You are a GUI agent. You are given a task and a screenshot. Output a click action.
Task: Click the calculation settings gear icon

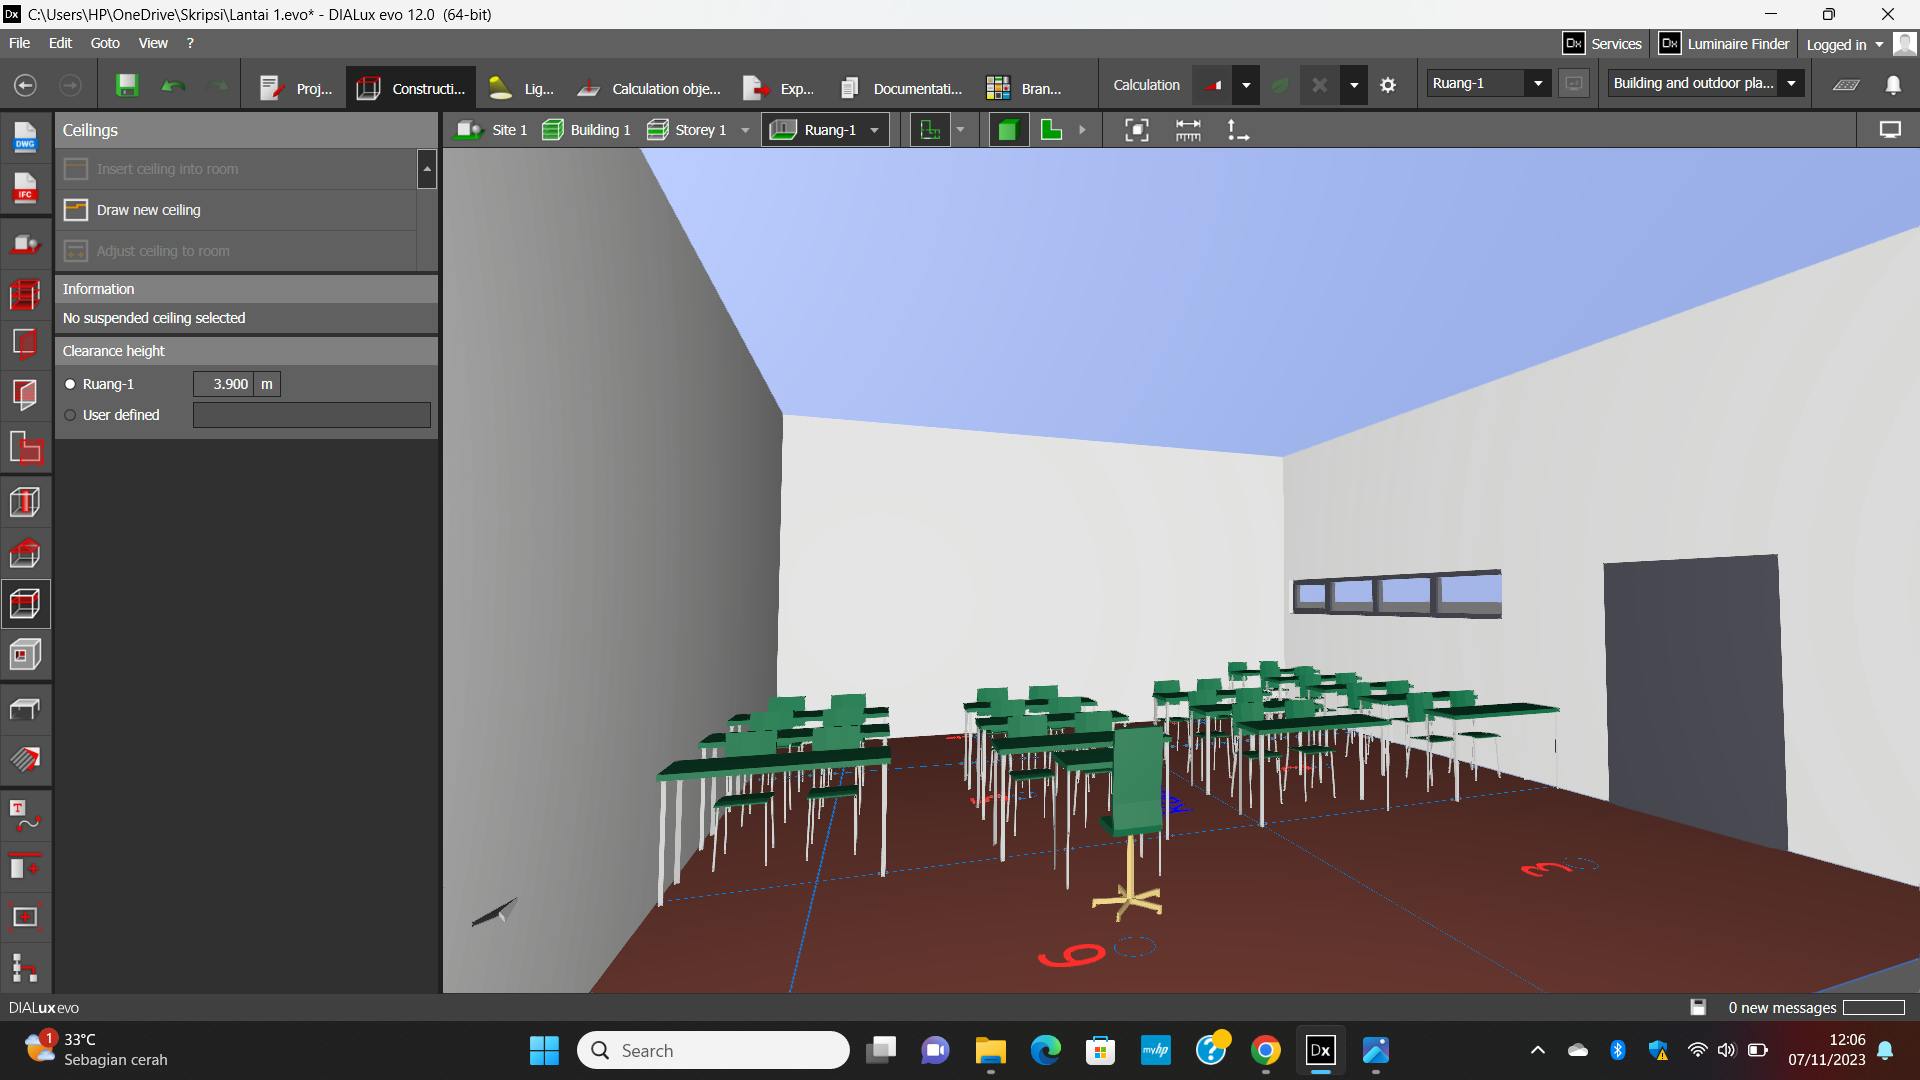click(x=1388, y=86)
